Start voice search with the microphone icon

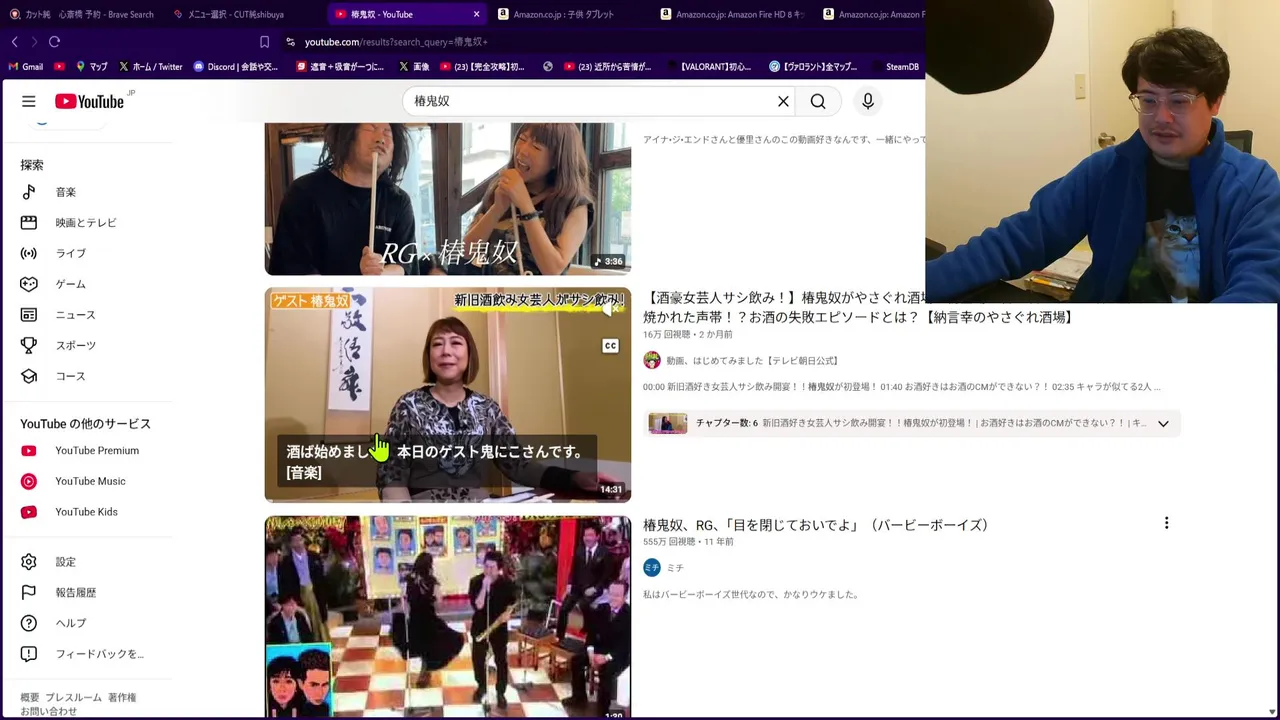point(867,101)
